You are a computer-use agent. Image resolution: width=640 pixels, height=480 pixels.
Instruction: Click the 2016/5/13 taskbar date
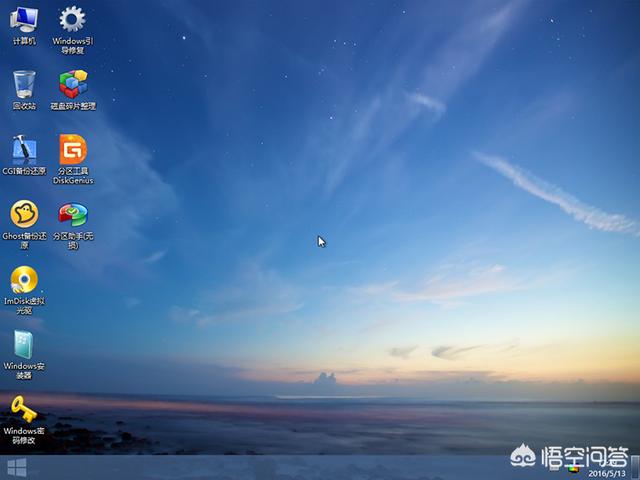(x=607, y=473)
